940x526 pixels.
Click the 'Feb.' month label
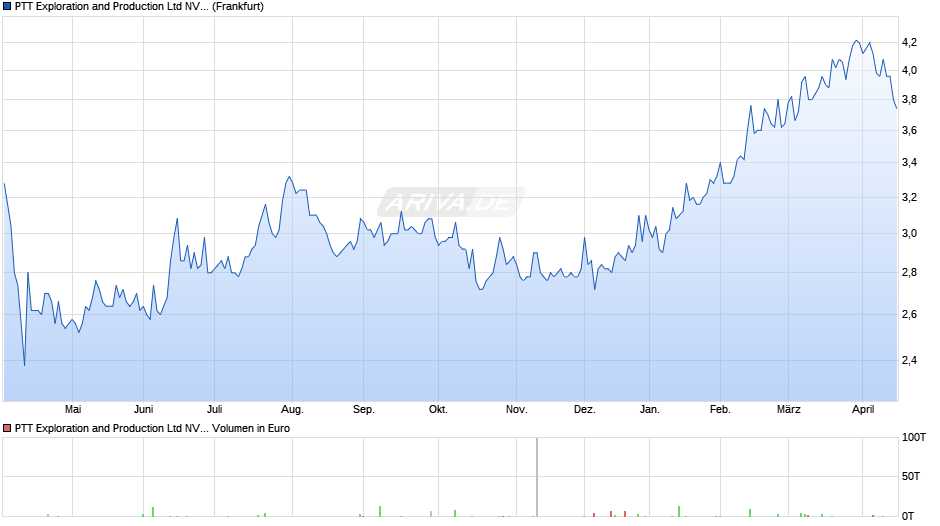(720, 410)
